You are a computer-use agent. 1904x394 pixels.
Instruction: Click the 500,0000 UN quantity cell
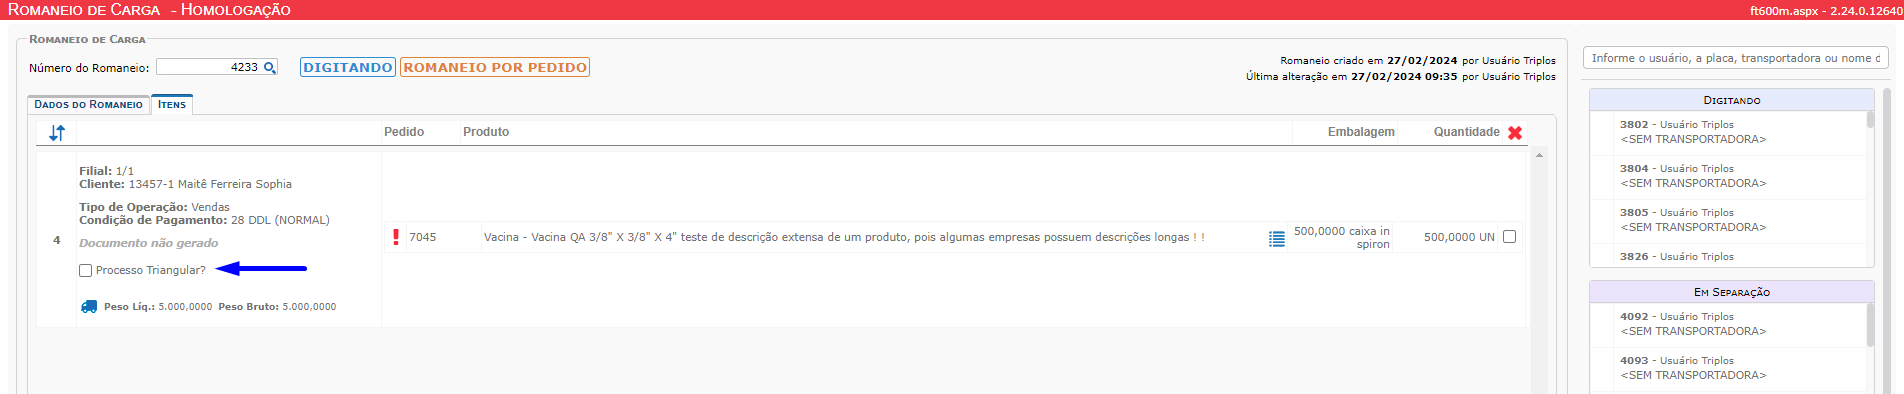pyautogui.click(x=1459, y=237)
